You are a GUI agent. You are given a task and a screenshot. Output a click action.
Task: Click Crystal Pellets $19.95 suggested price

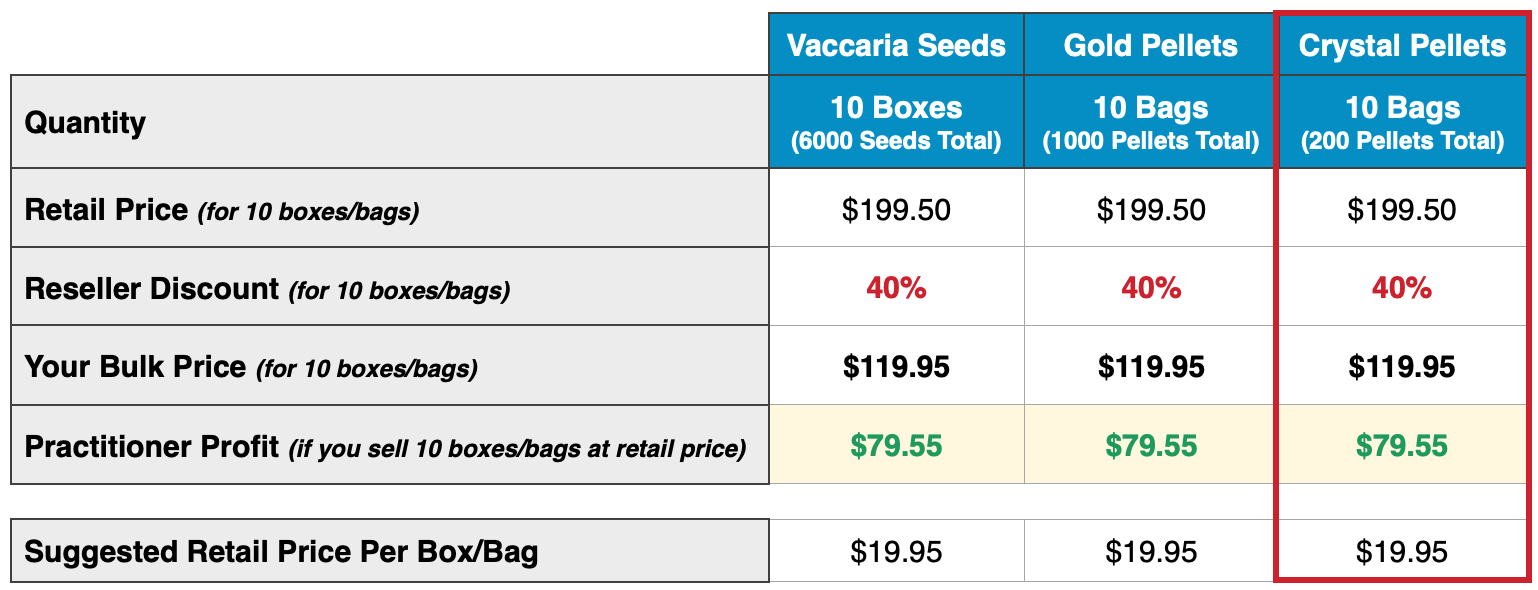[1402, 552]
